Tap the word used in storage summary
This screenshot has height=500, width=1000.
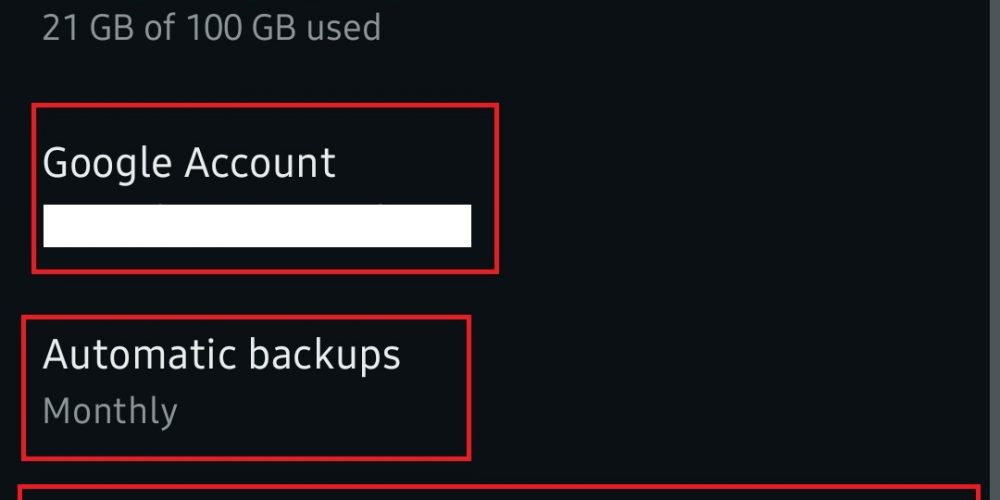[342, 27]
